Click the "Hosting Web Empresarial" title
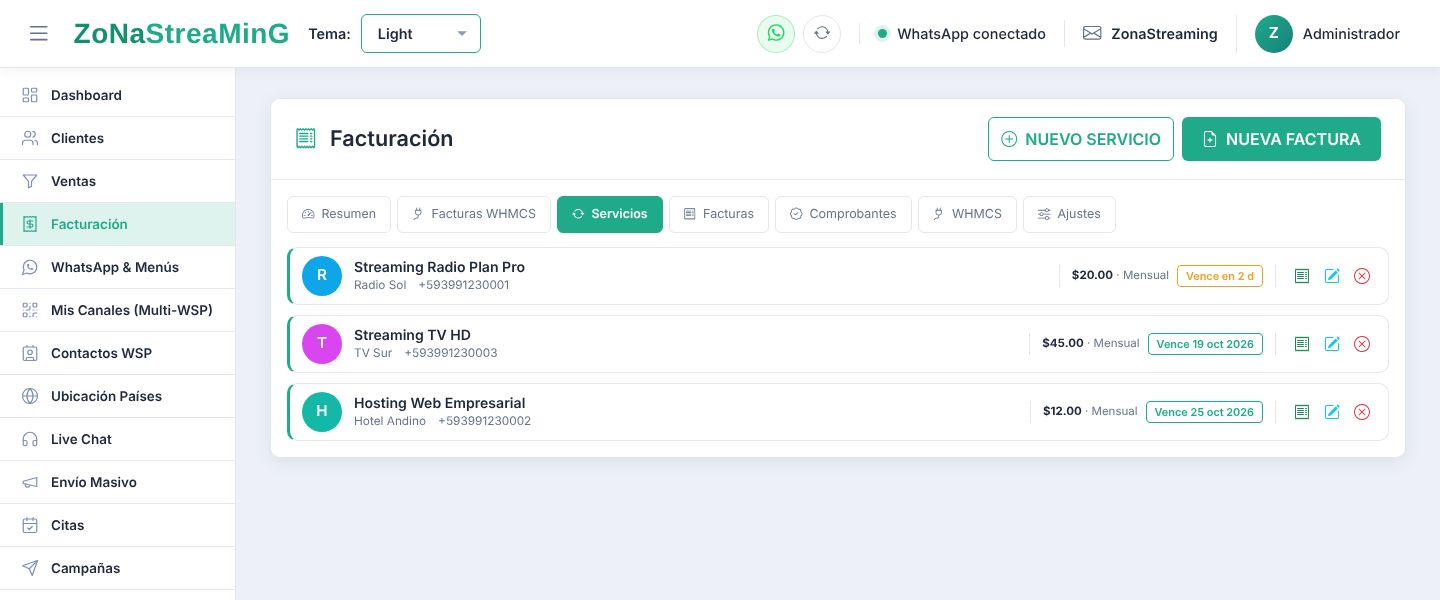Viewport: 1440px width, 600px height. tap(439, 403)
